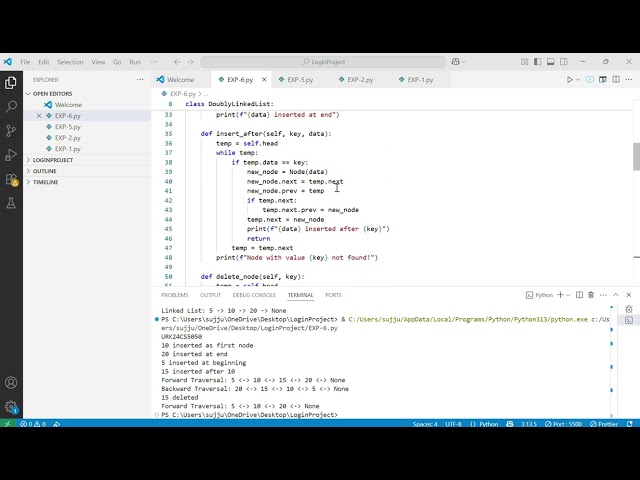Split the terminal icon
The image size is (640, 480).
pos(579,295)
